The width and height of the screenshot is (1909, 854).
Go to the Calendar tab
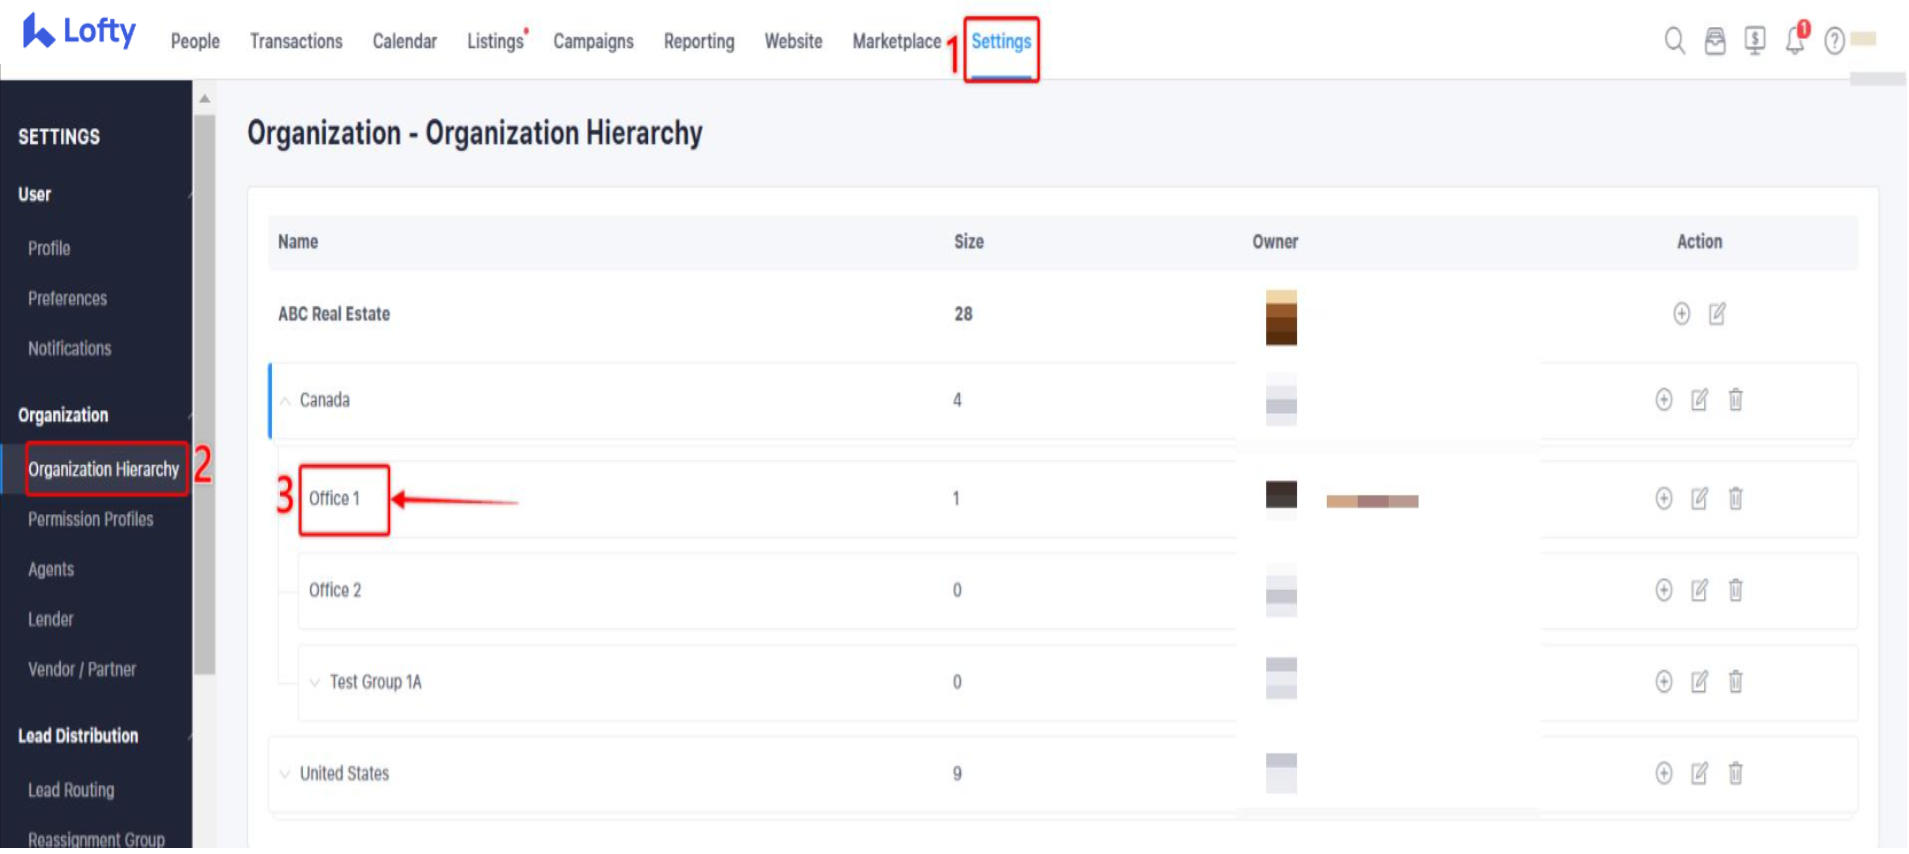[x=405, y=42]
